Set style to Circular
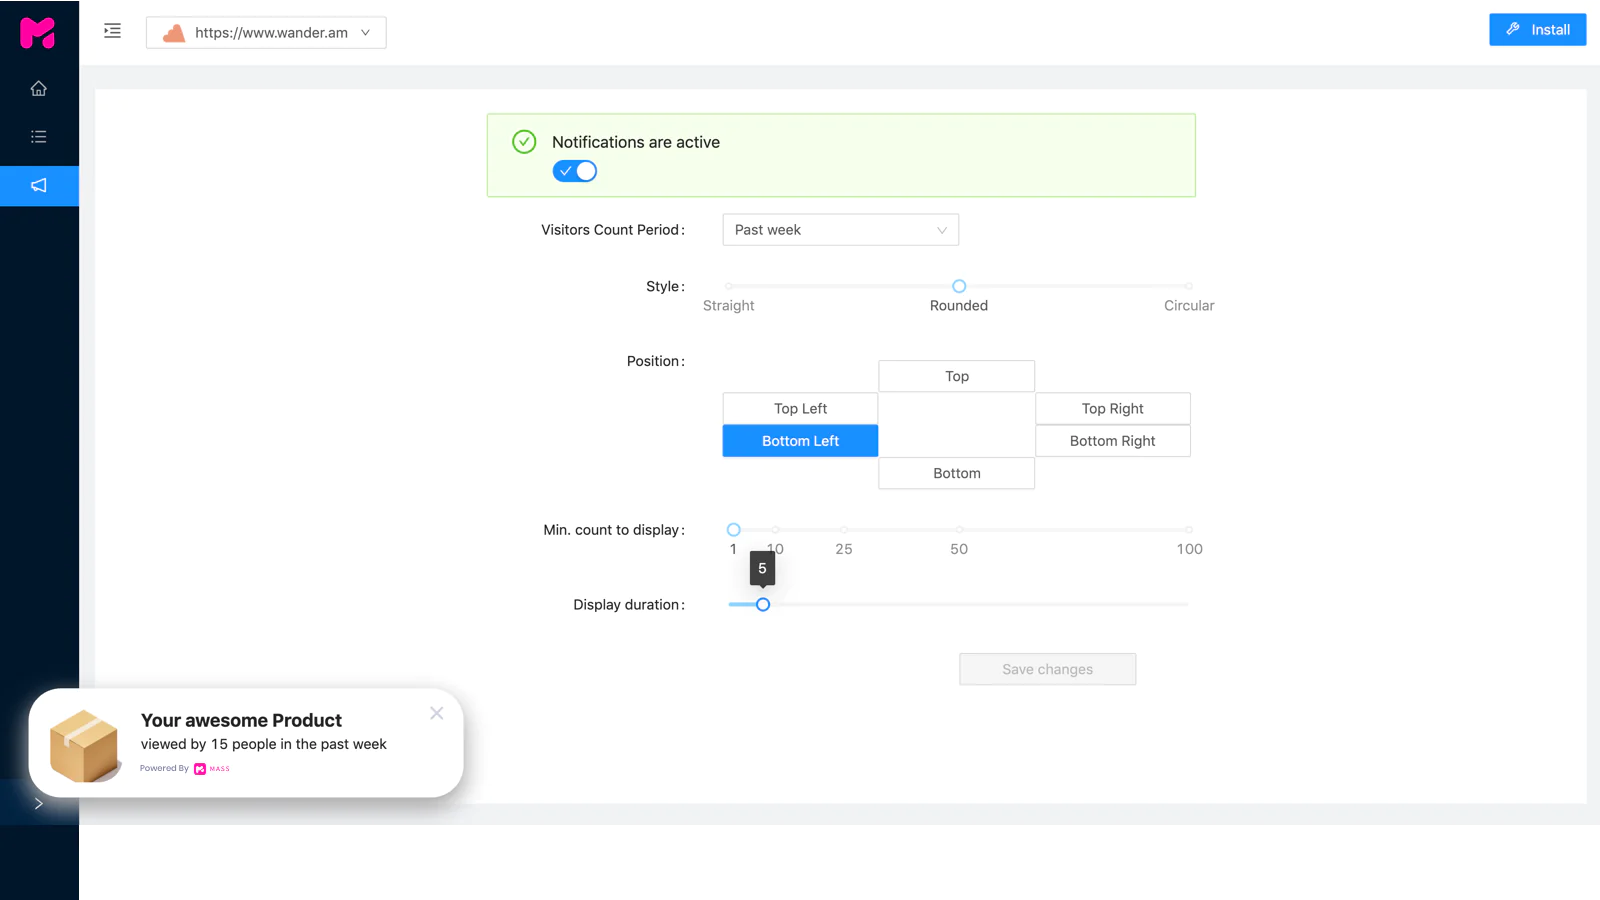The image size is (1600, 900). tap(1188, 287)
